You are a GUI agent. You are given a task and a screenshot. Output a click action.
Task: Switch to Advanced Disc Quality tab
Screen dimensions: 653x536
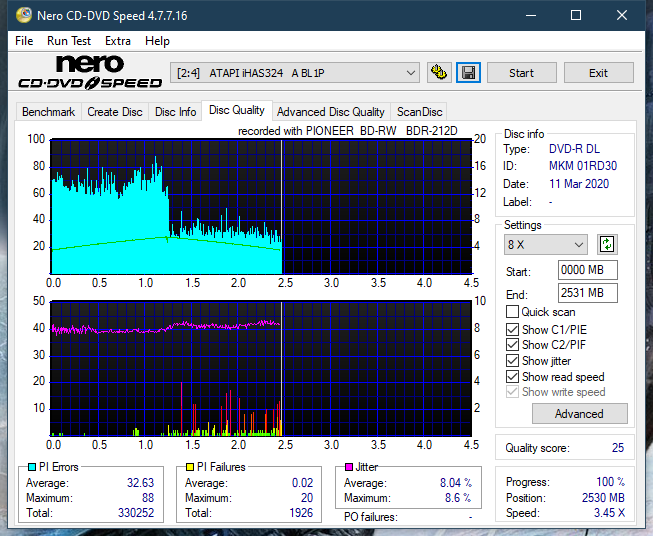(331, 112)
